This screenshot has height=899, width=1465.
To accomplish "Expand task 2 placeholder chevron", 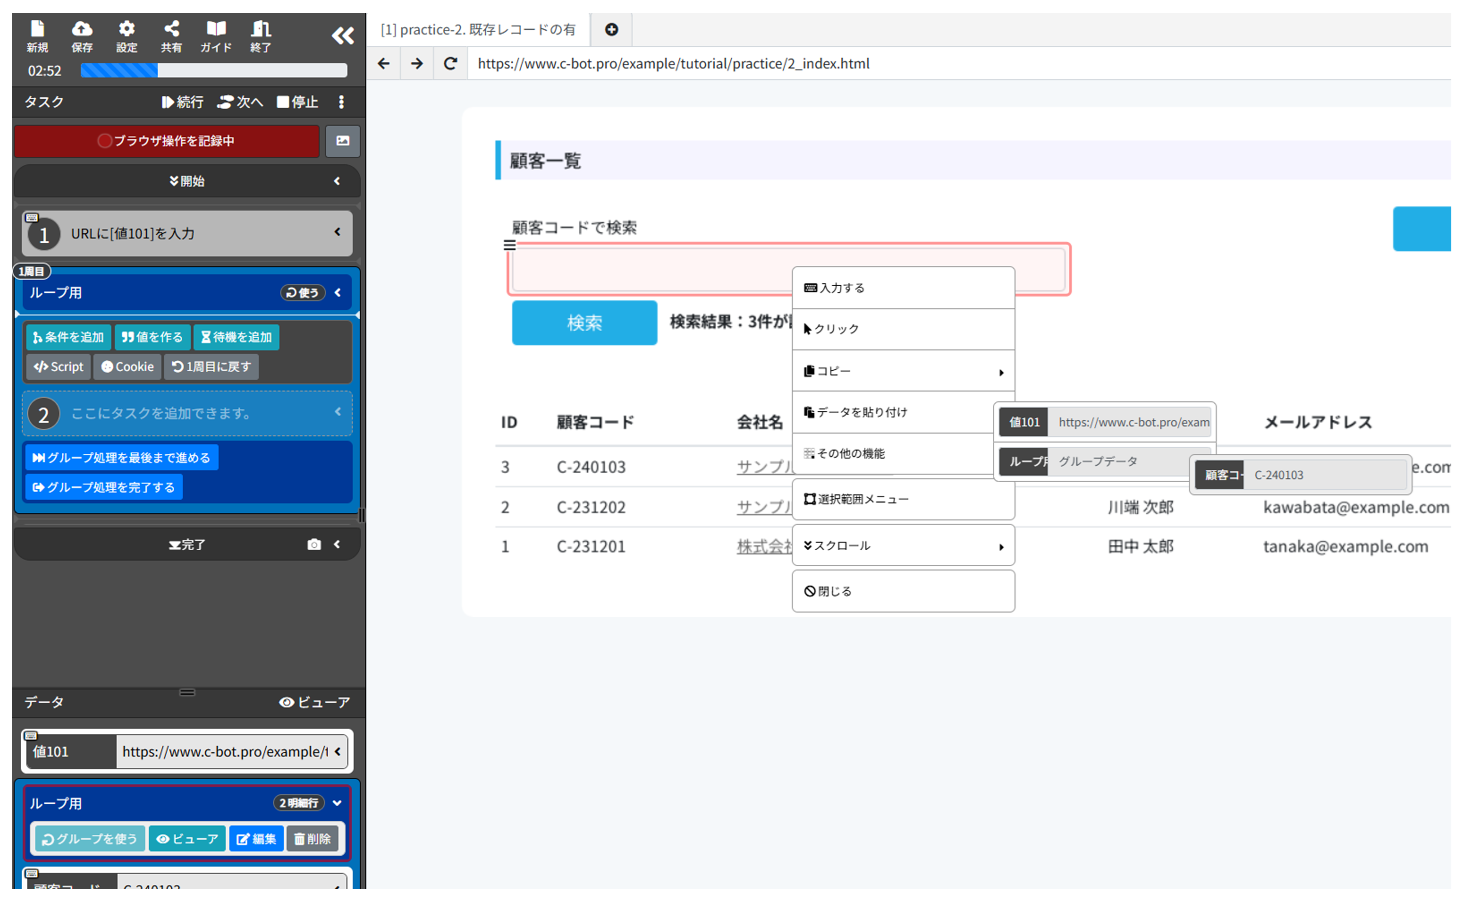I will [338, 412].
